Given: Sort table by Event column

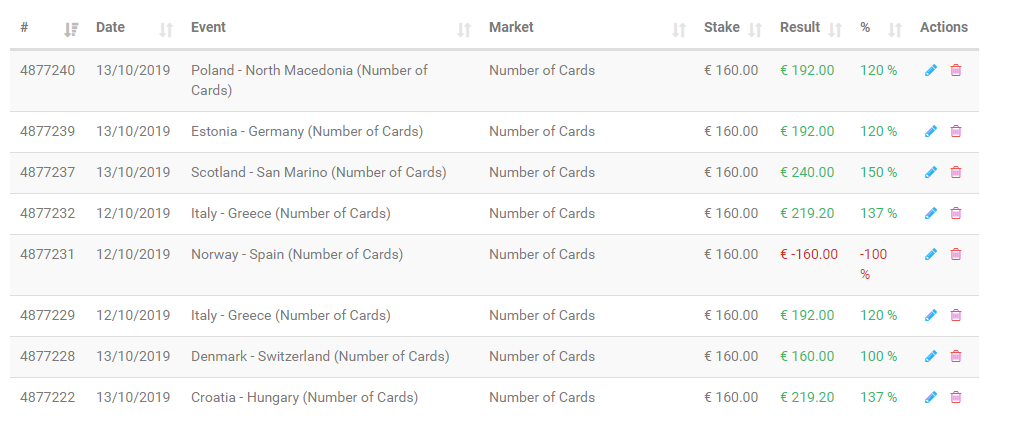Looking at the screenshot, I should (x=464, y=30).
